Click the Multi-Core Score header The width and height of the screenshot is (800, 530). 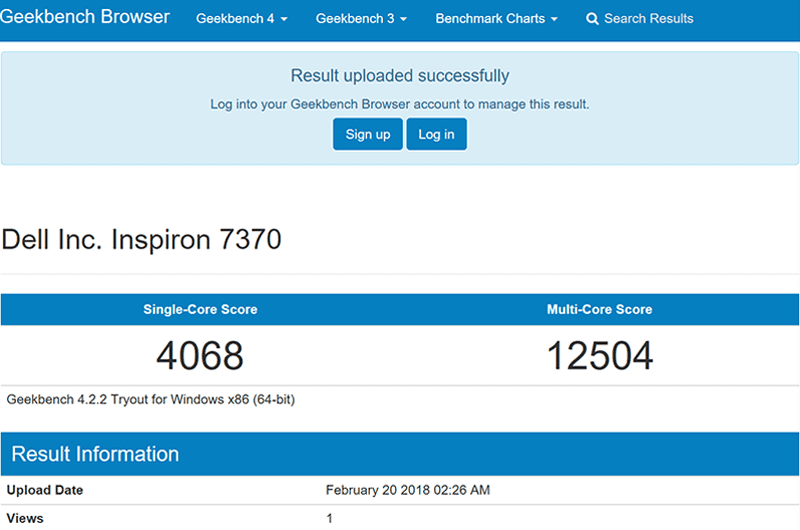[599, 309]
